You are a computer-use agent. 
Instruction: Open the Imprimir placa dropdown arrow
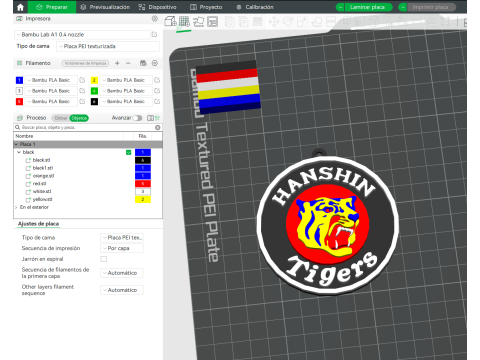(x=403, y=7)
